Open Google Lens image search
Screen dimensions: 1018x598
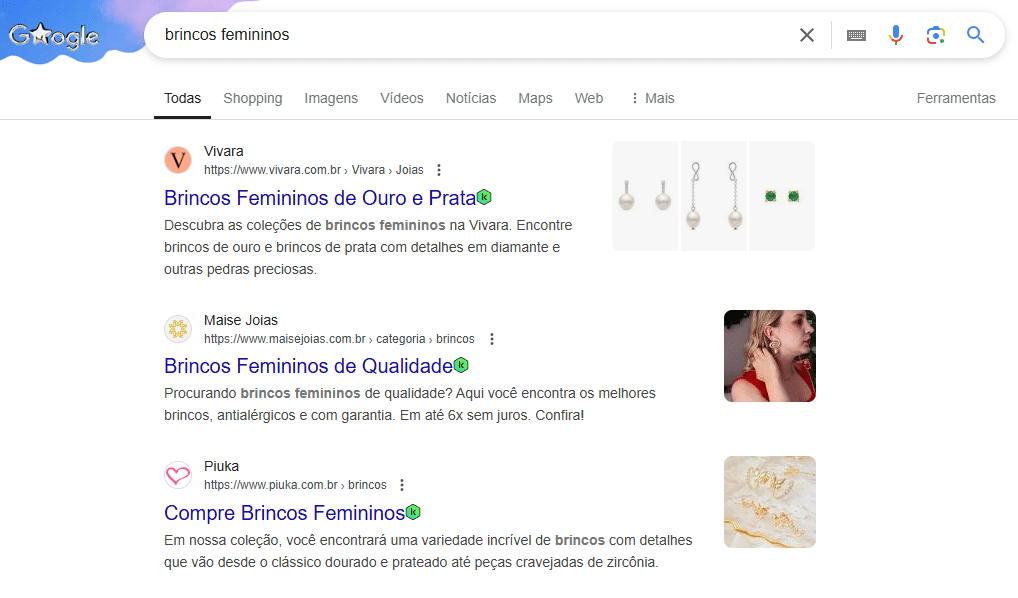(936, 35)
